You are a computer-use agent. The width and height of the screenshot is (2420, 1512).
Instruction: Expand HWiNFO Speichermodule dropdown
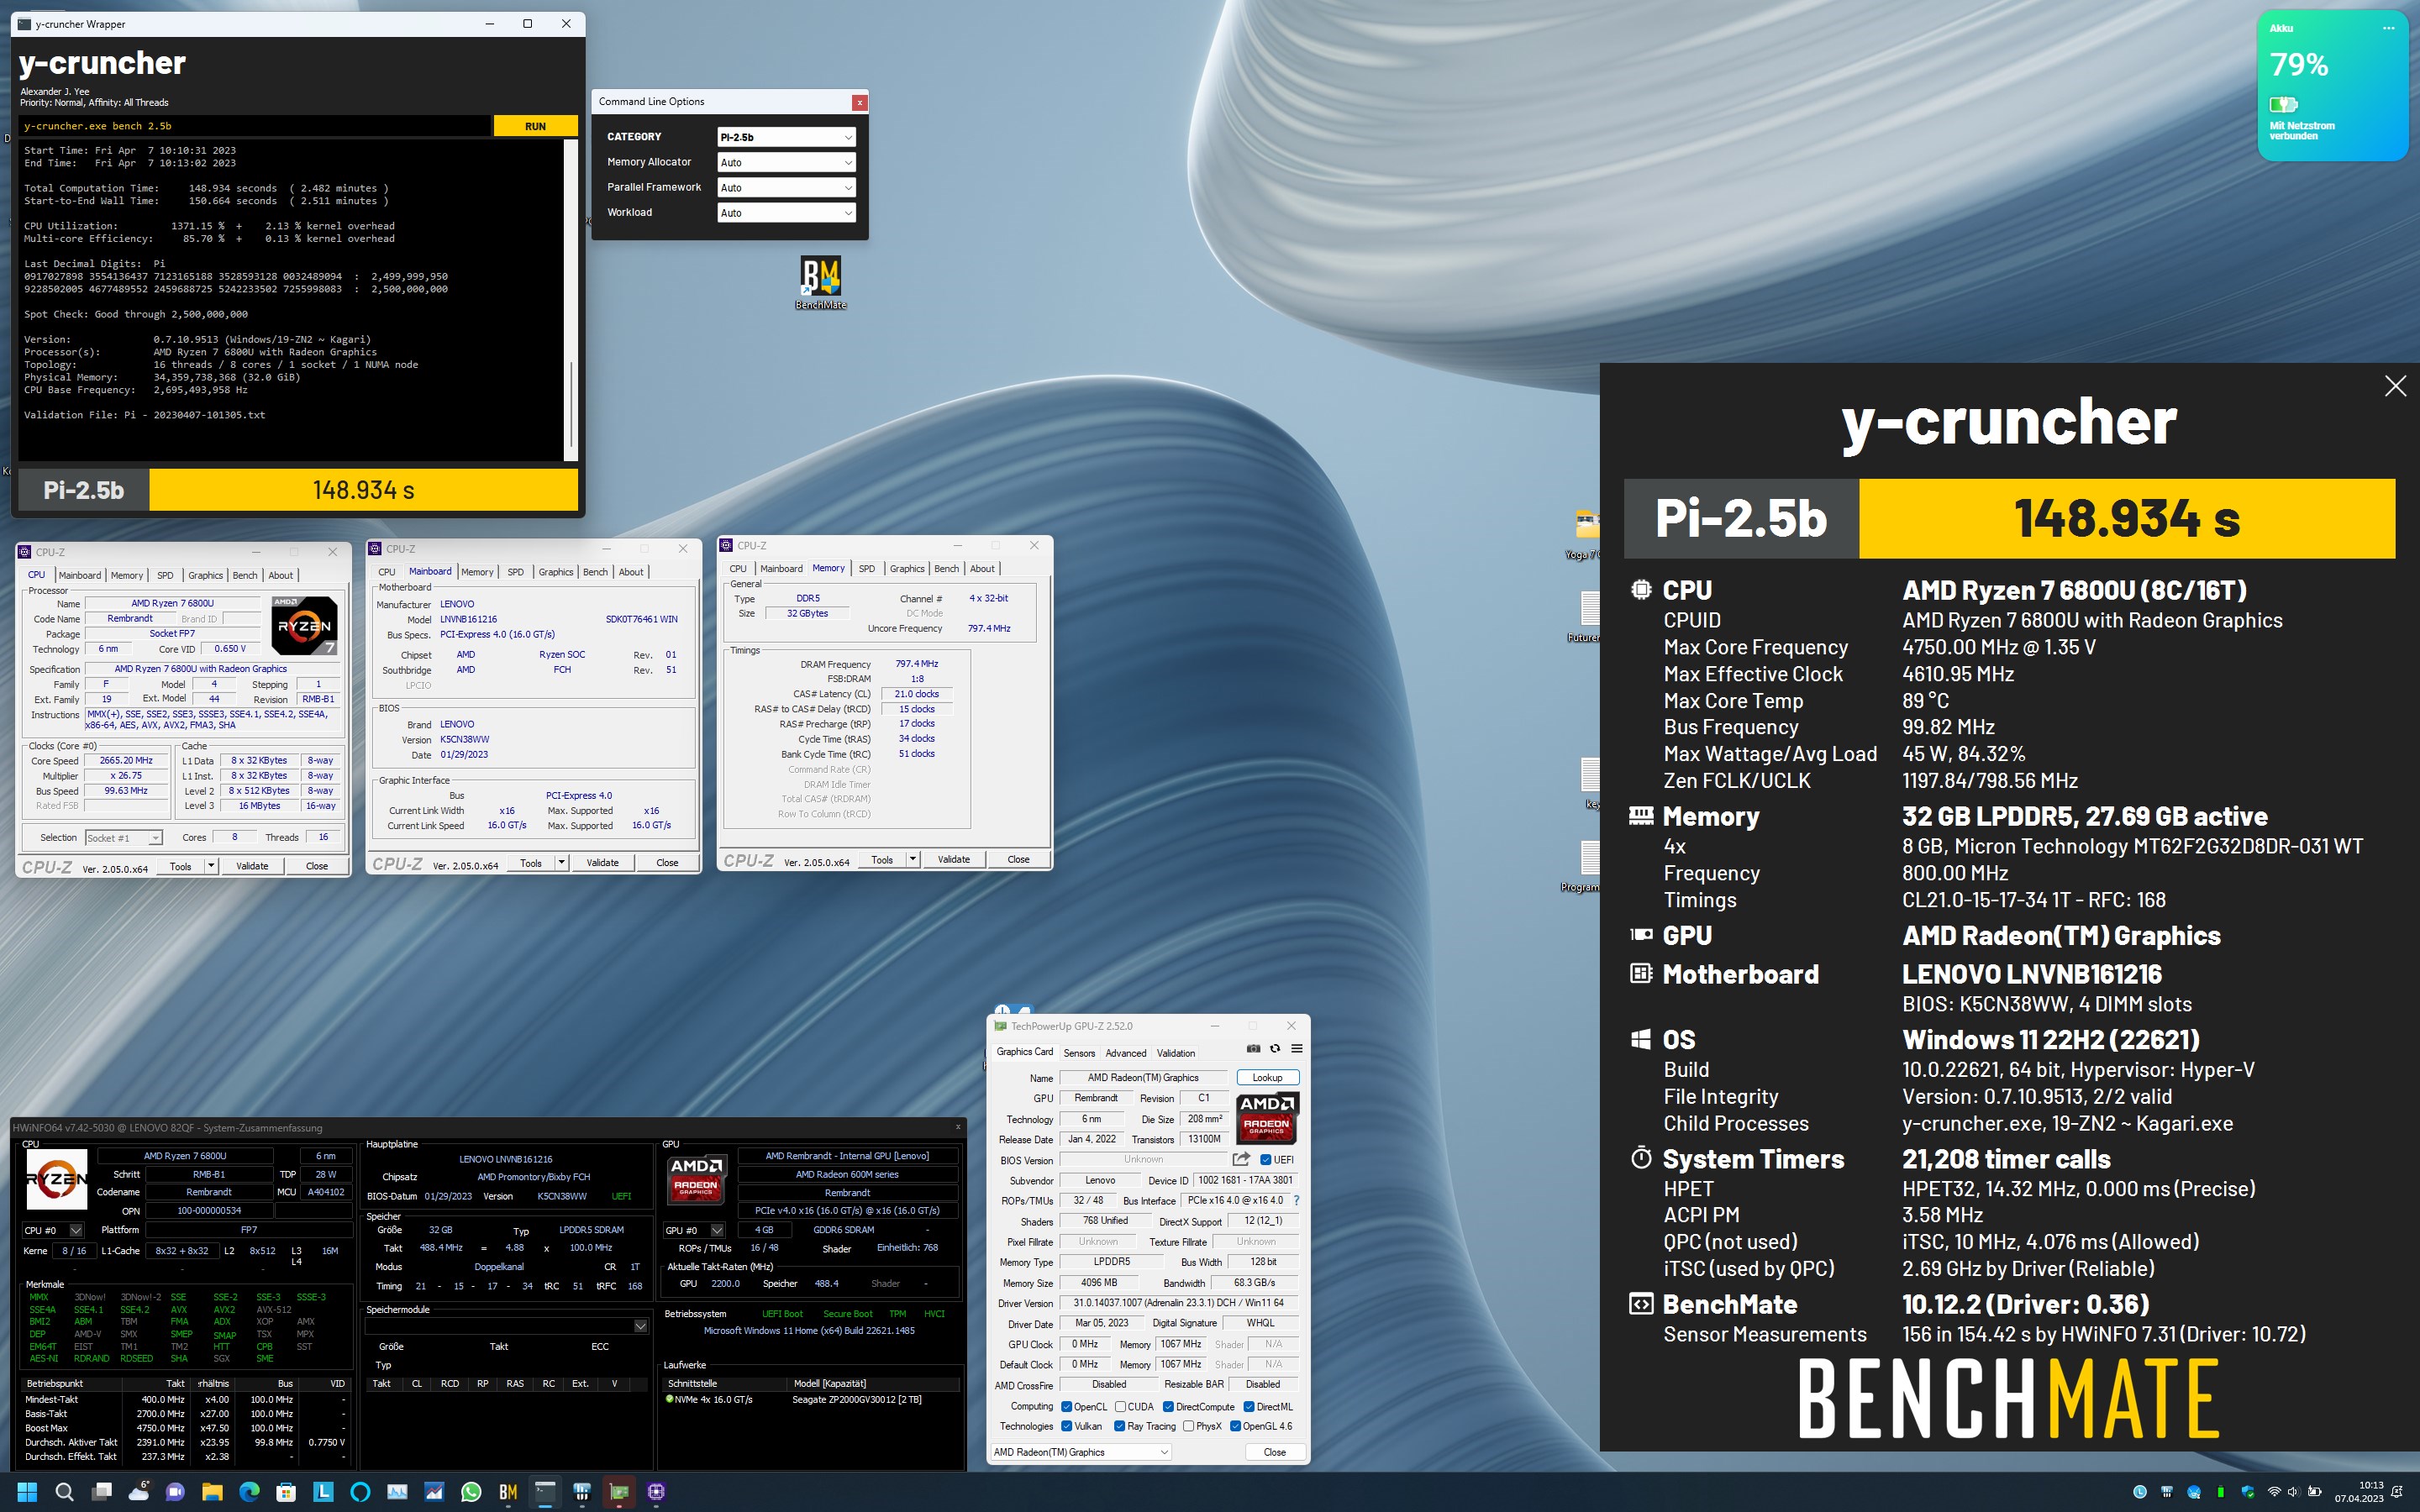(507, 1326)
